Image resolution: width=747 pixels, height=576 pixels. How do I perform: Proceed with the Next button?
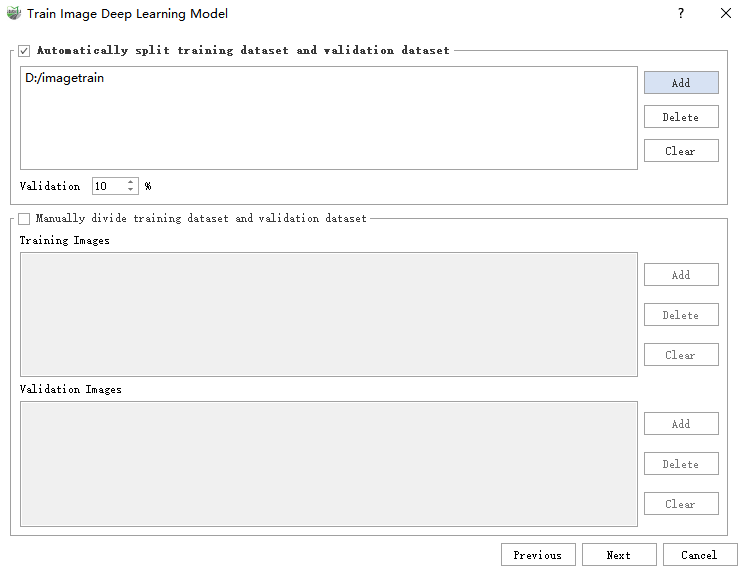click(x=618, y=555)
